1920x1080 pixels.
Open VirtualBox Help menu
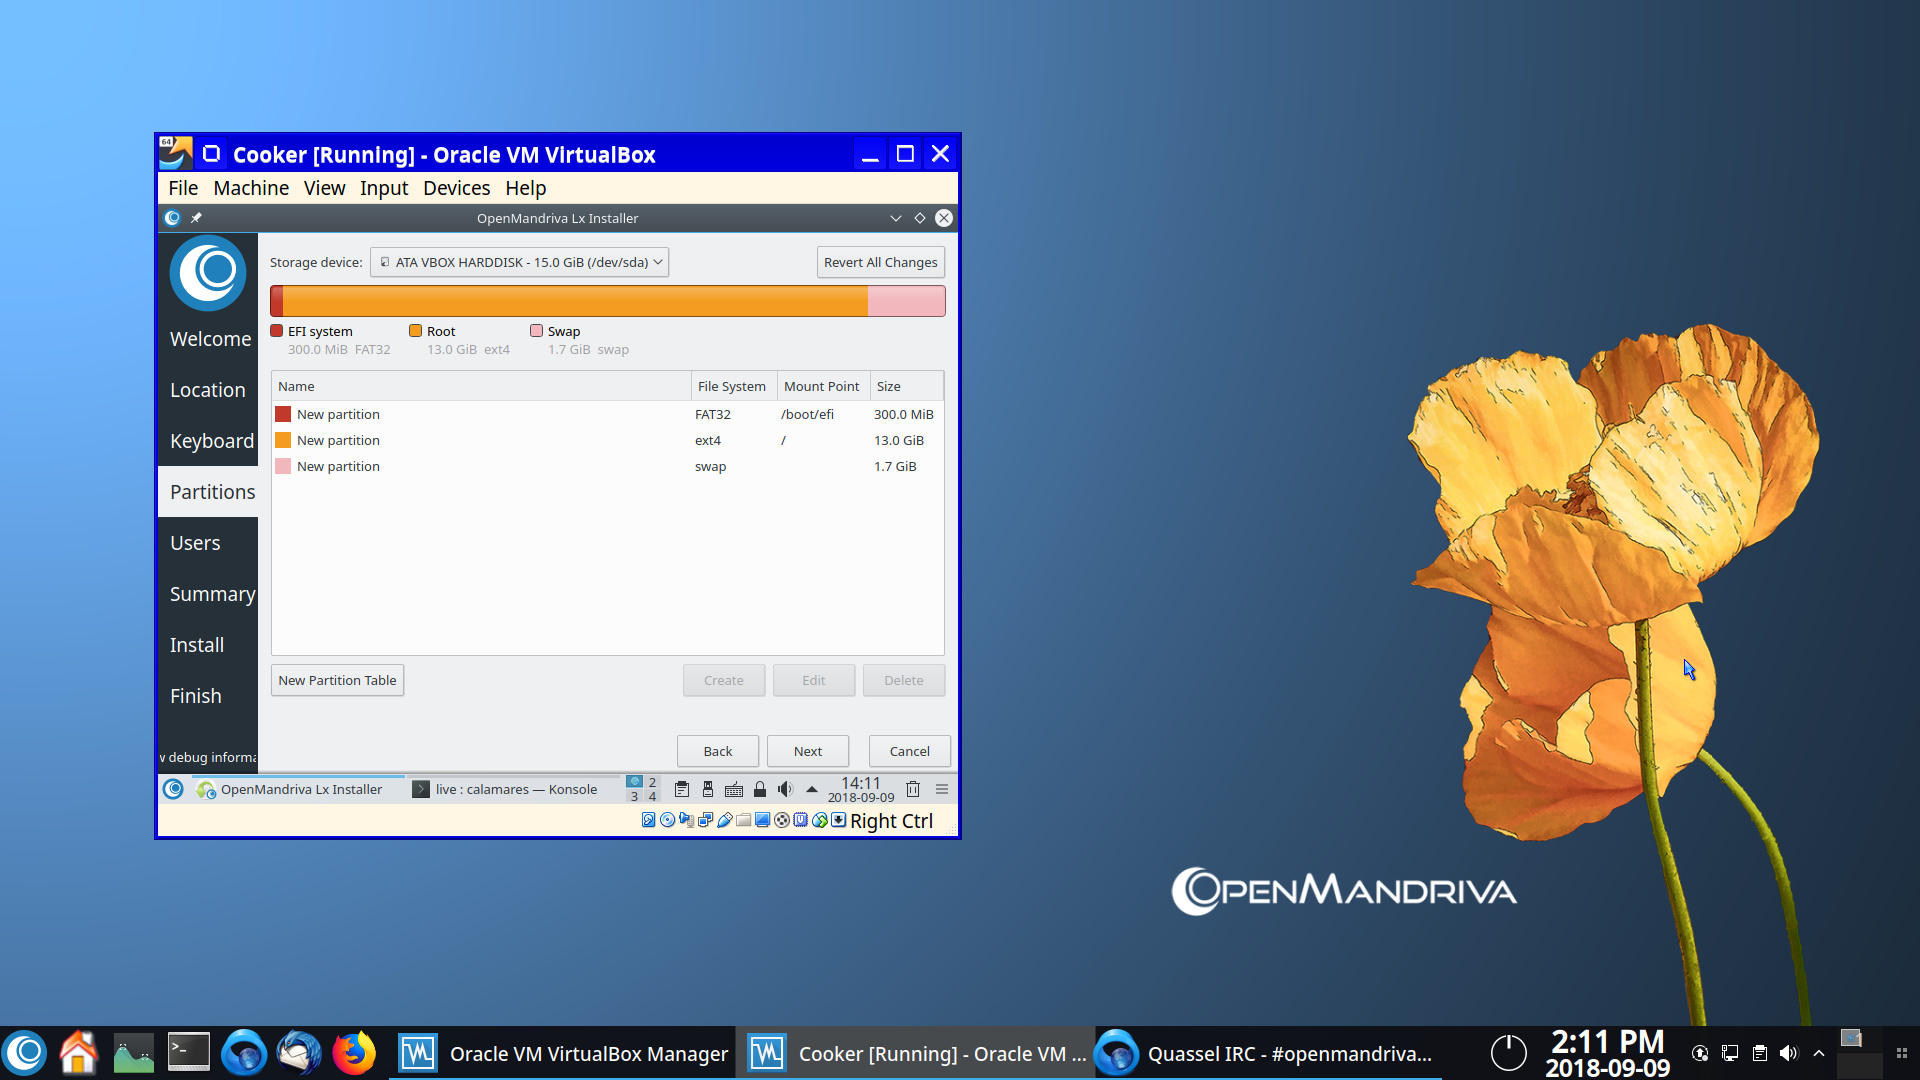525,188
